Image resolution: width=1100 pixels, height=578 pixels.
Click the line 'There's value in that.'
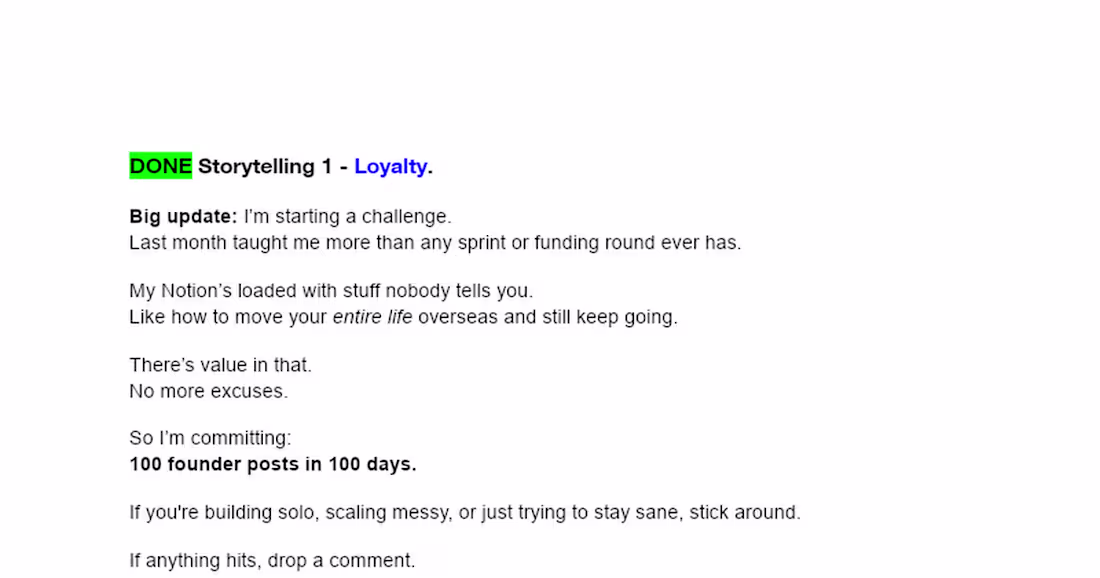click(220, 366)
